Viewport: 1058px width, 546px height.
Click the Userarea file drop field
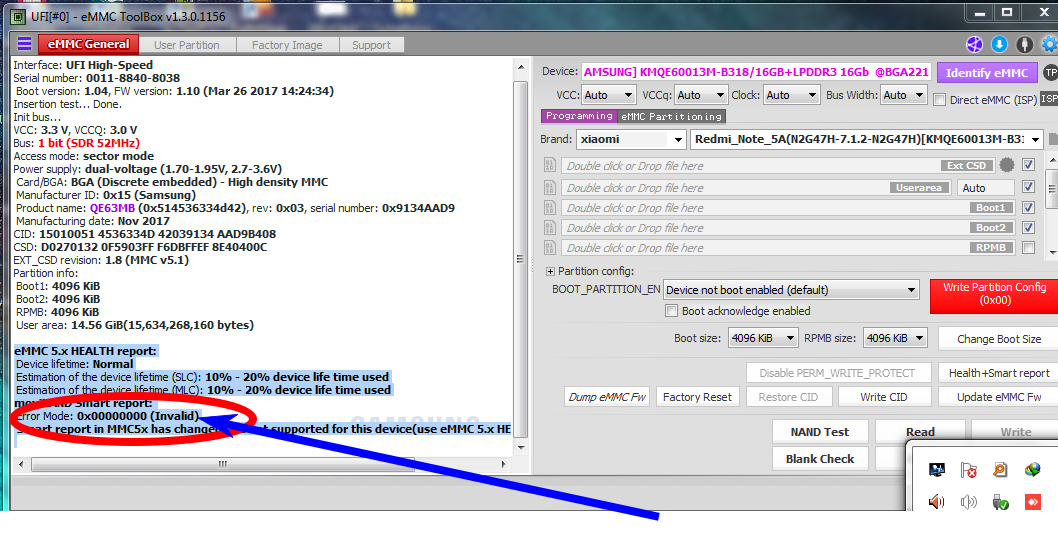pyautogui.click(x=757, y=188)
